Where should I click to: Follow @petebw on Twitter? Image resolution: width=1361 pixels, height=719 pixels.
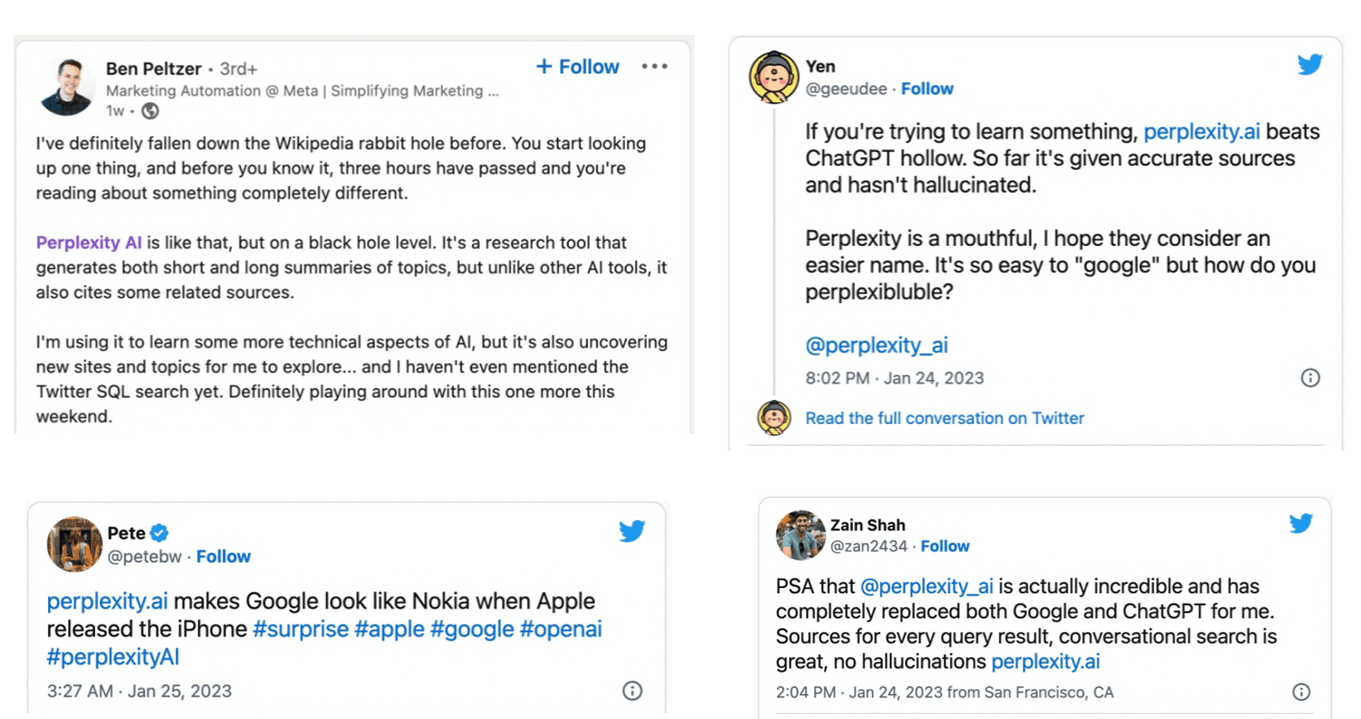pyautogui.click(x=223, y=557)
